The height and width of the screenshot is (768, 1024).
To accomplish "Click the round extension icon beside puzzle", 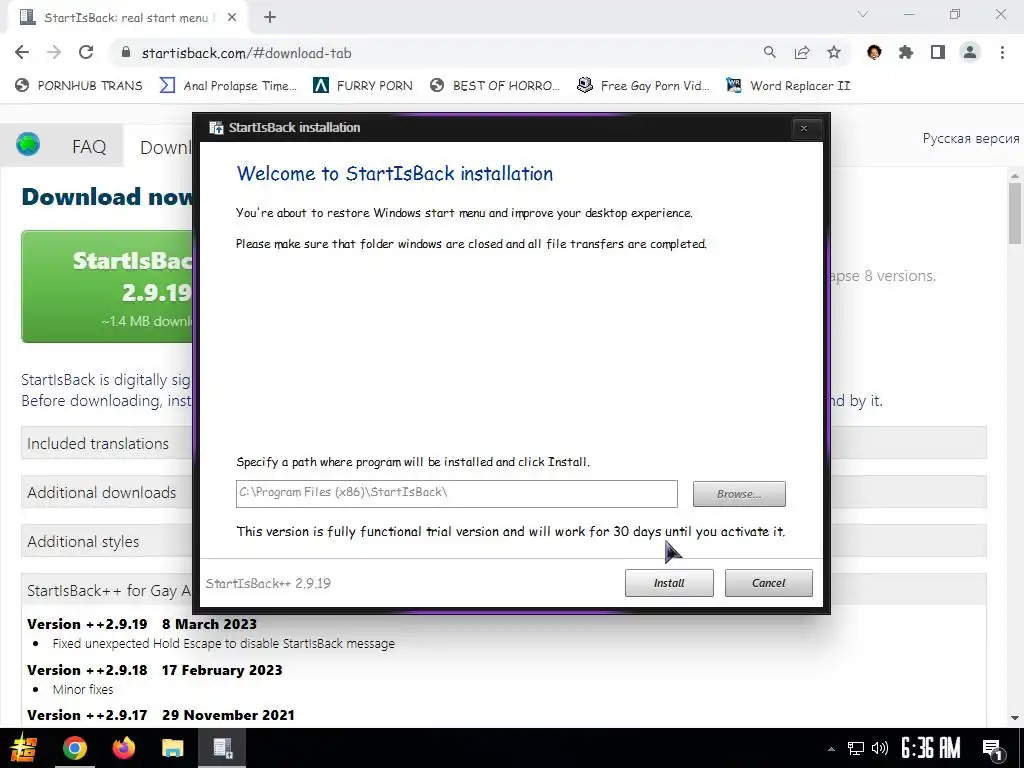I will [x=874, y=52].
